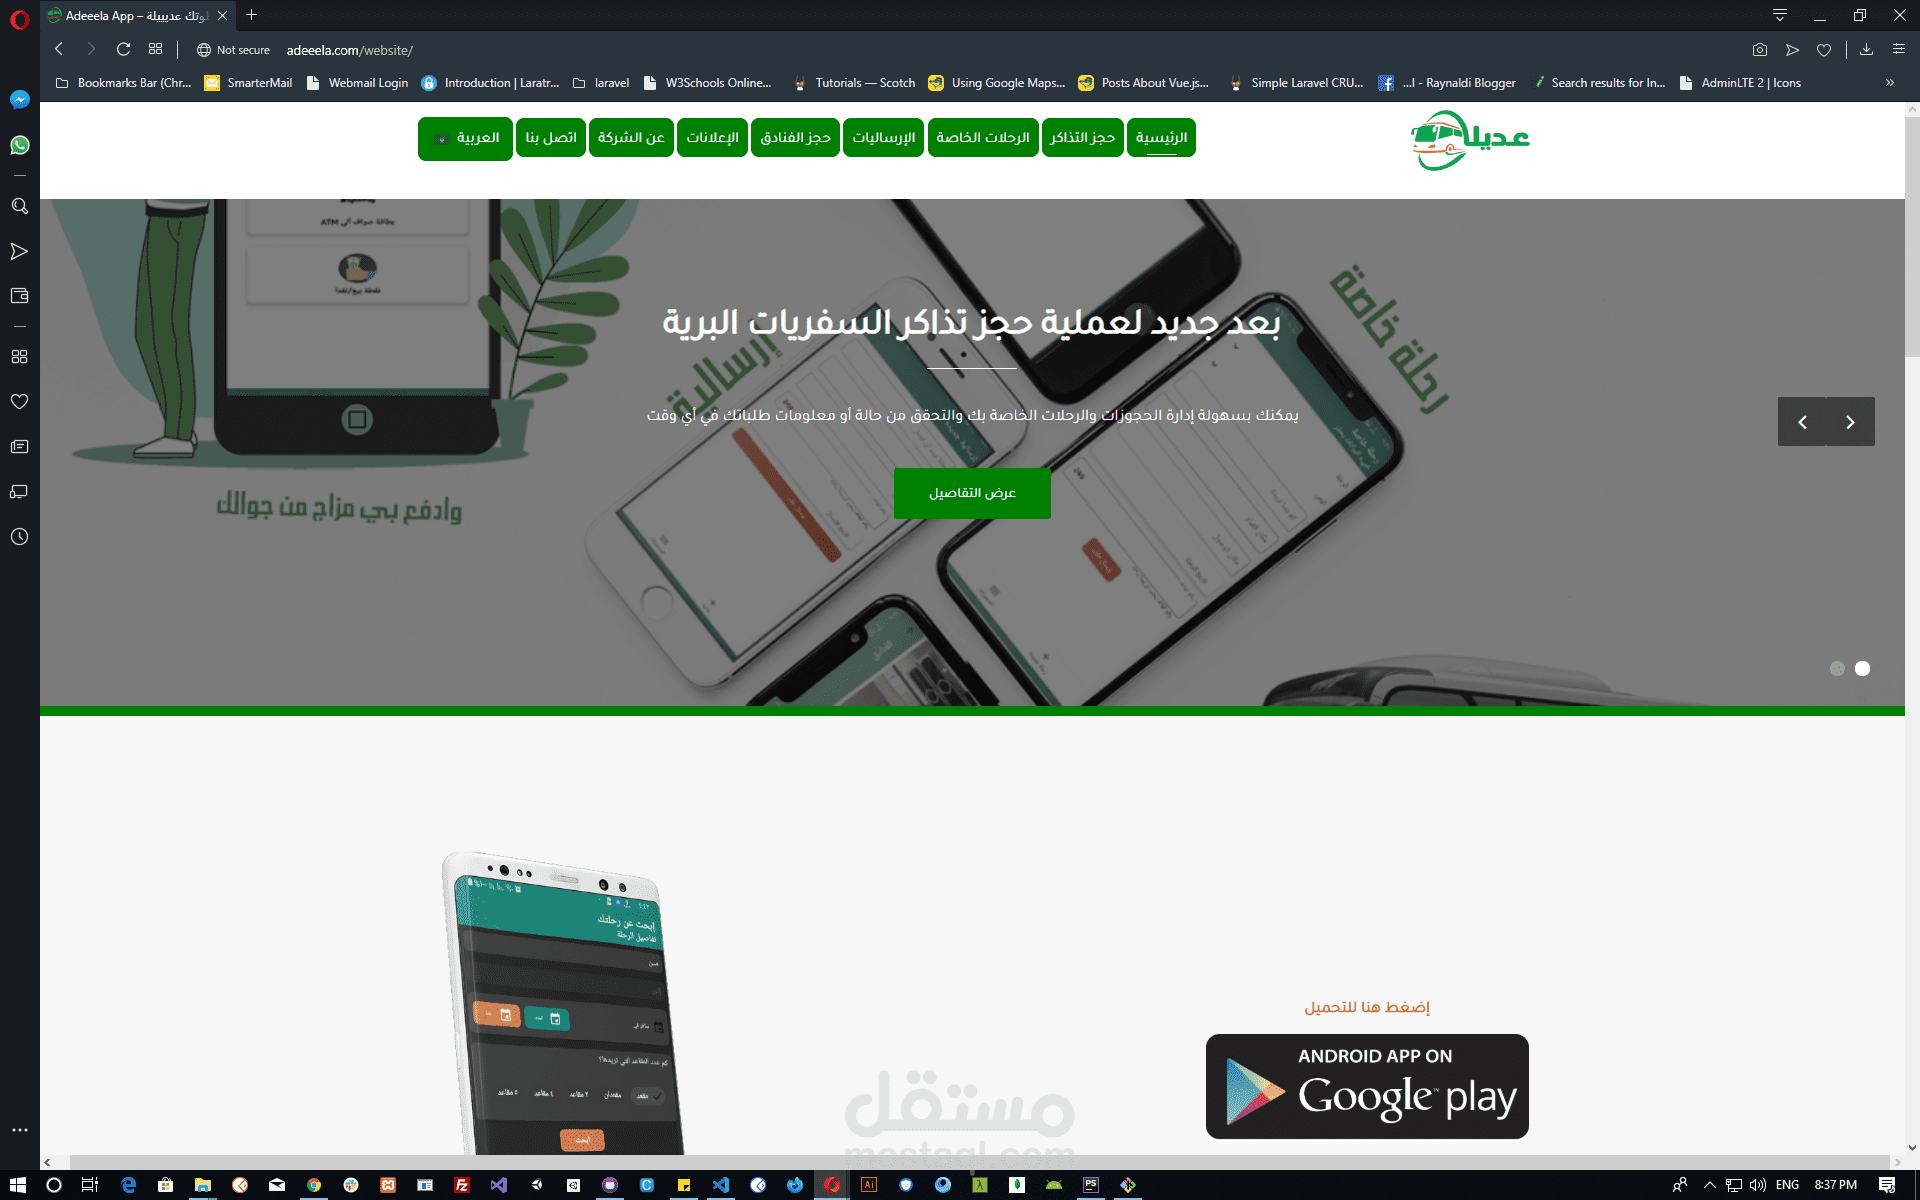Open حجز التذاكر tickets booking menu
The image size is (1920, 1200).
tap(1080, 137)
